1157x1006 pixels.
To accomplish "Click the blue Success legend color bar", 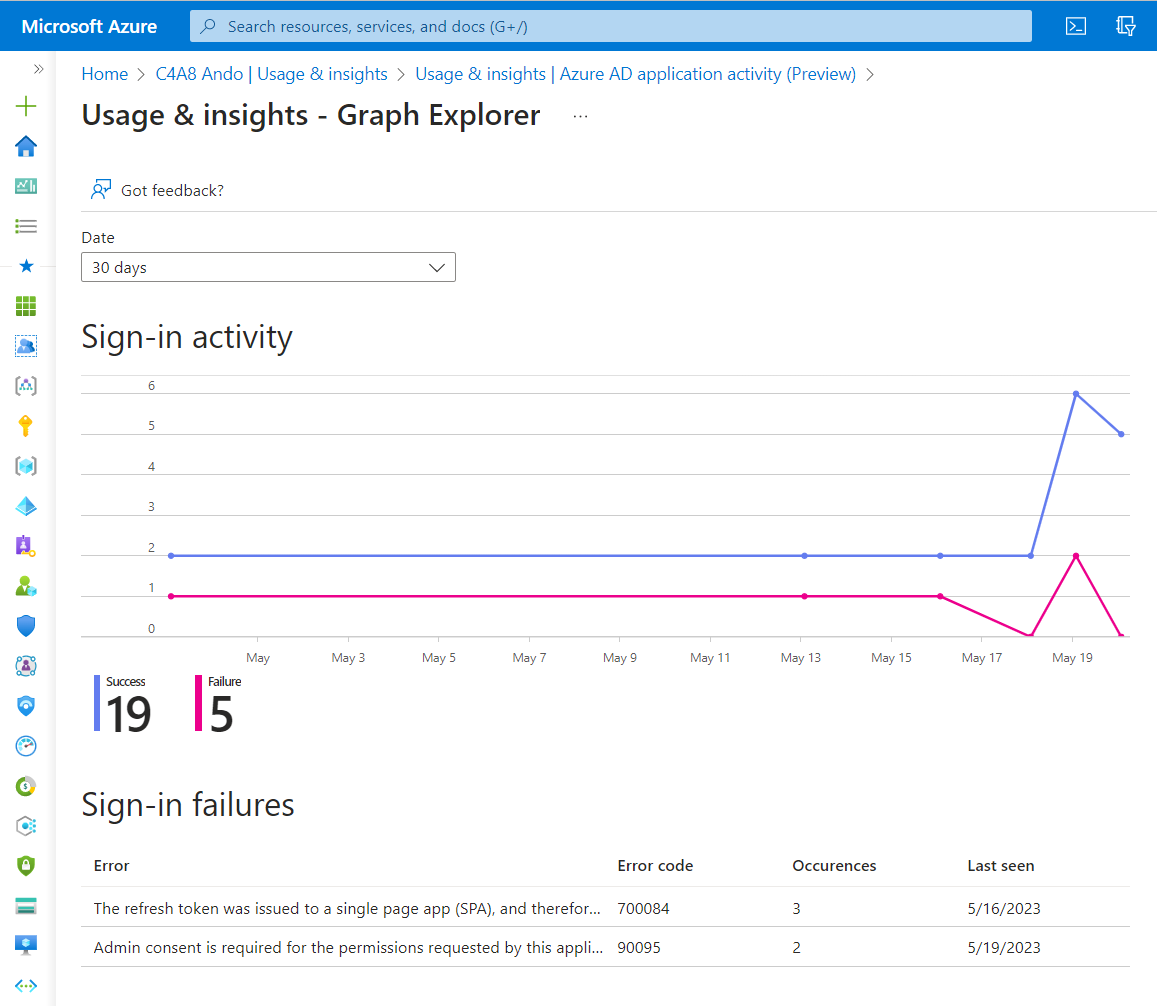I will click(97, 703).
